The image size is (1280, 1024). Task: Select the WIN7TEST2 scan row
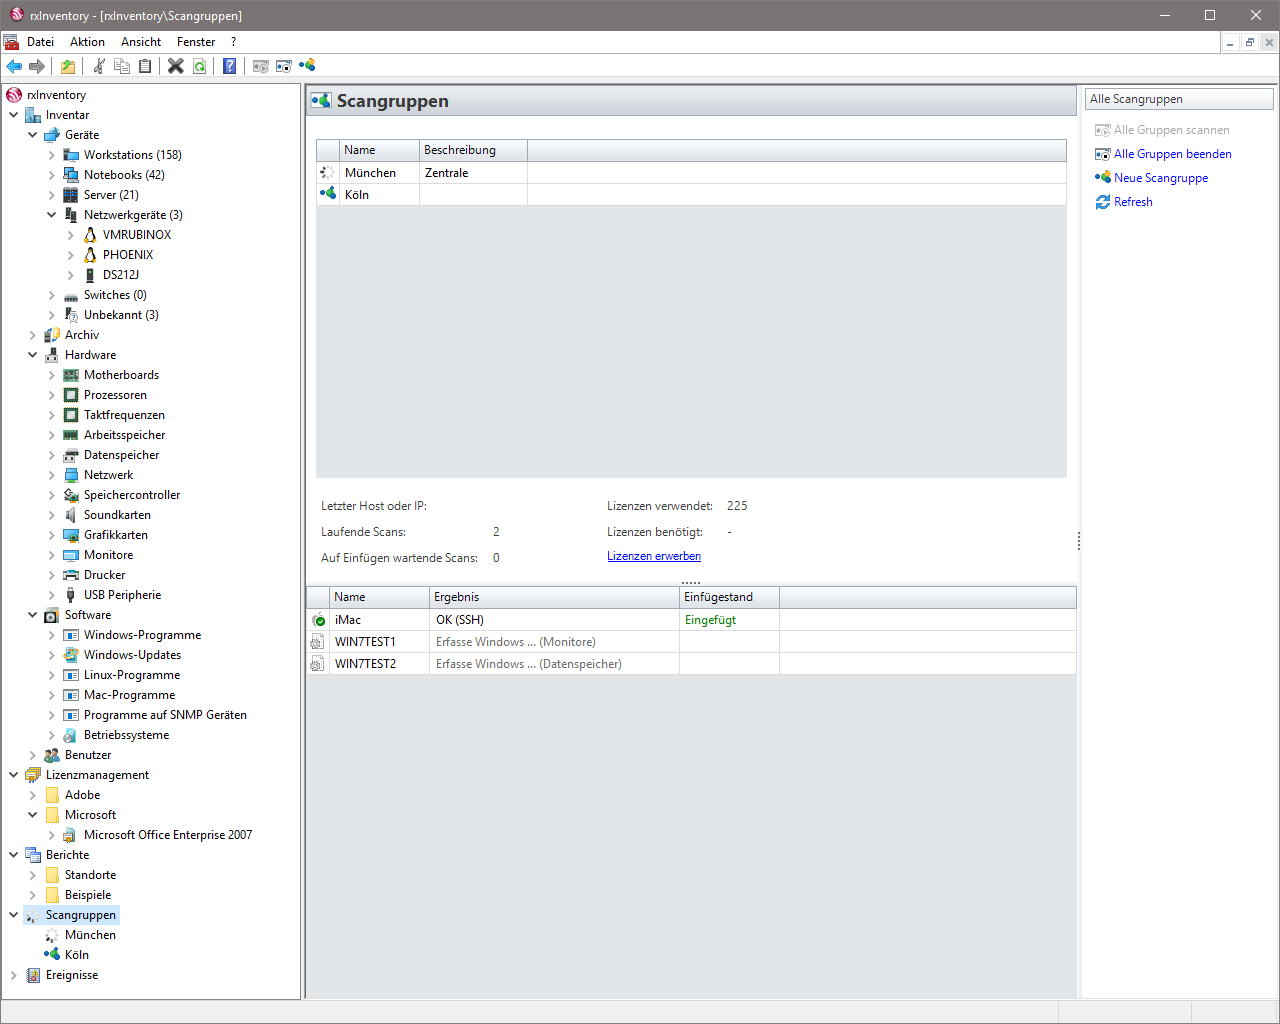(x=691, y=664)
